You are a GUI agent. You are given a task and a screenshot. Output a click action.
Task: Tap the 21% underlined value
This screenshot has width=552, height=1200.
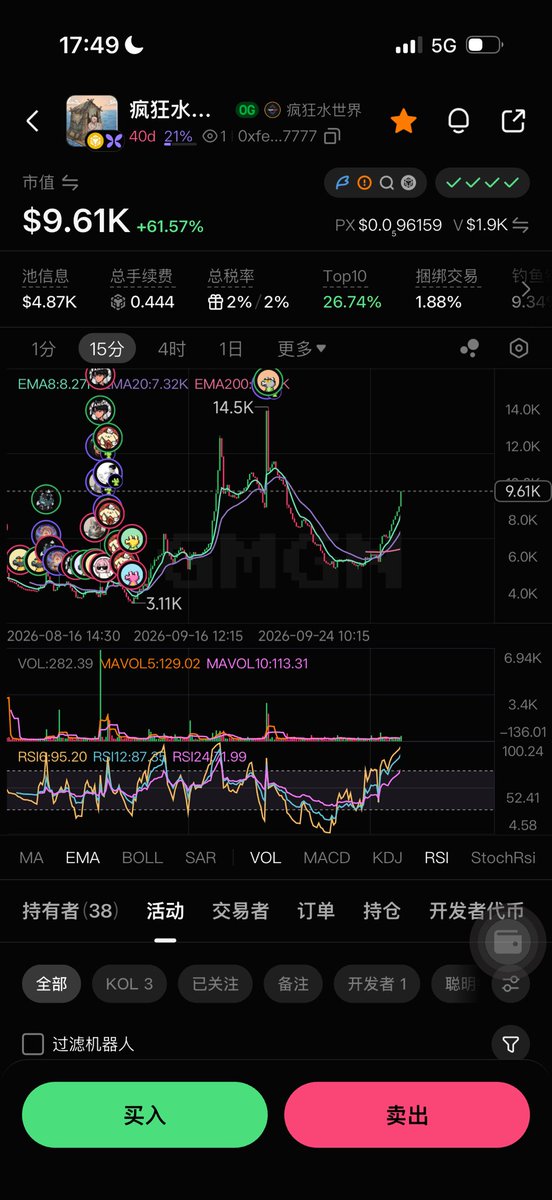tap(179, 136)
